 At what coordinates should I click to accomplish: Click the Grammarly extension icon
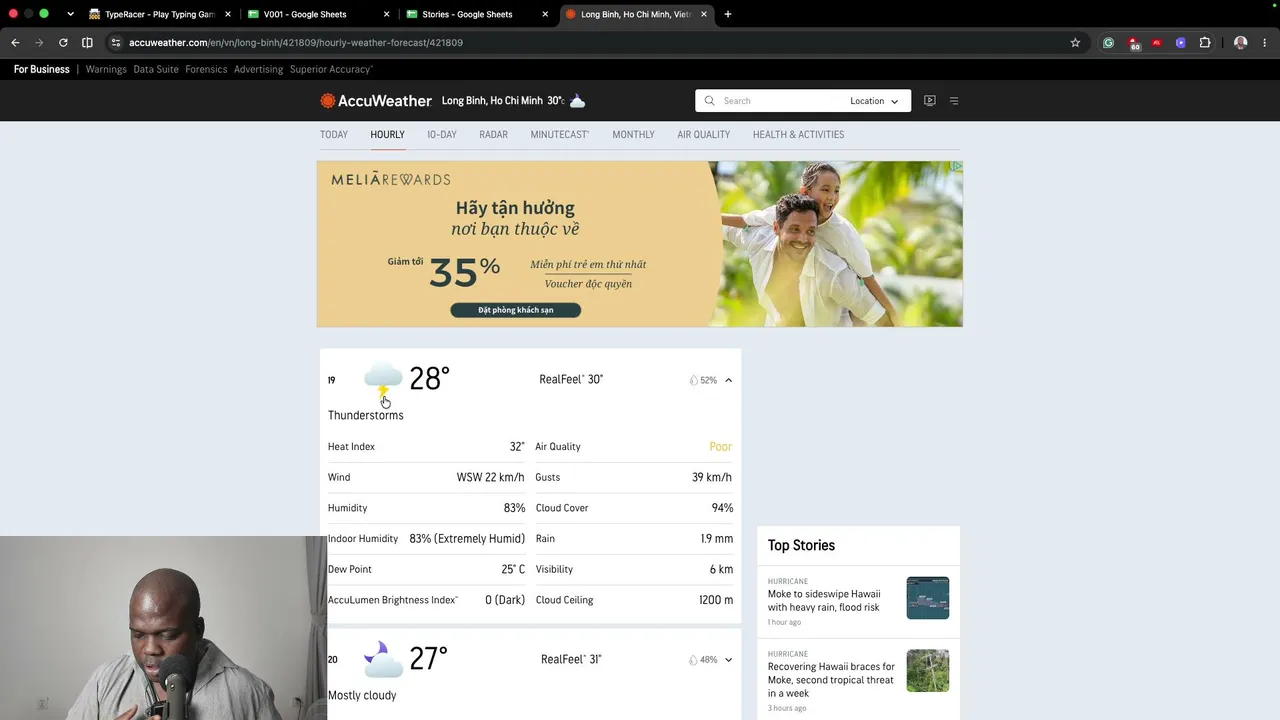[1108, 43]
